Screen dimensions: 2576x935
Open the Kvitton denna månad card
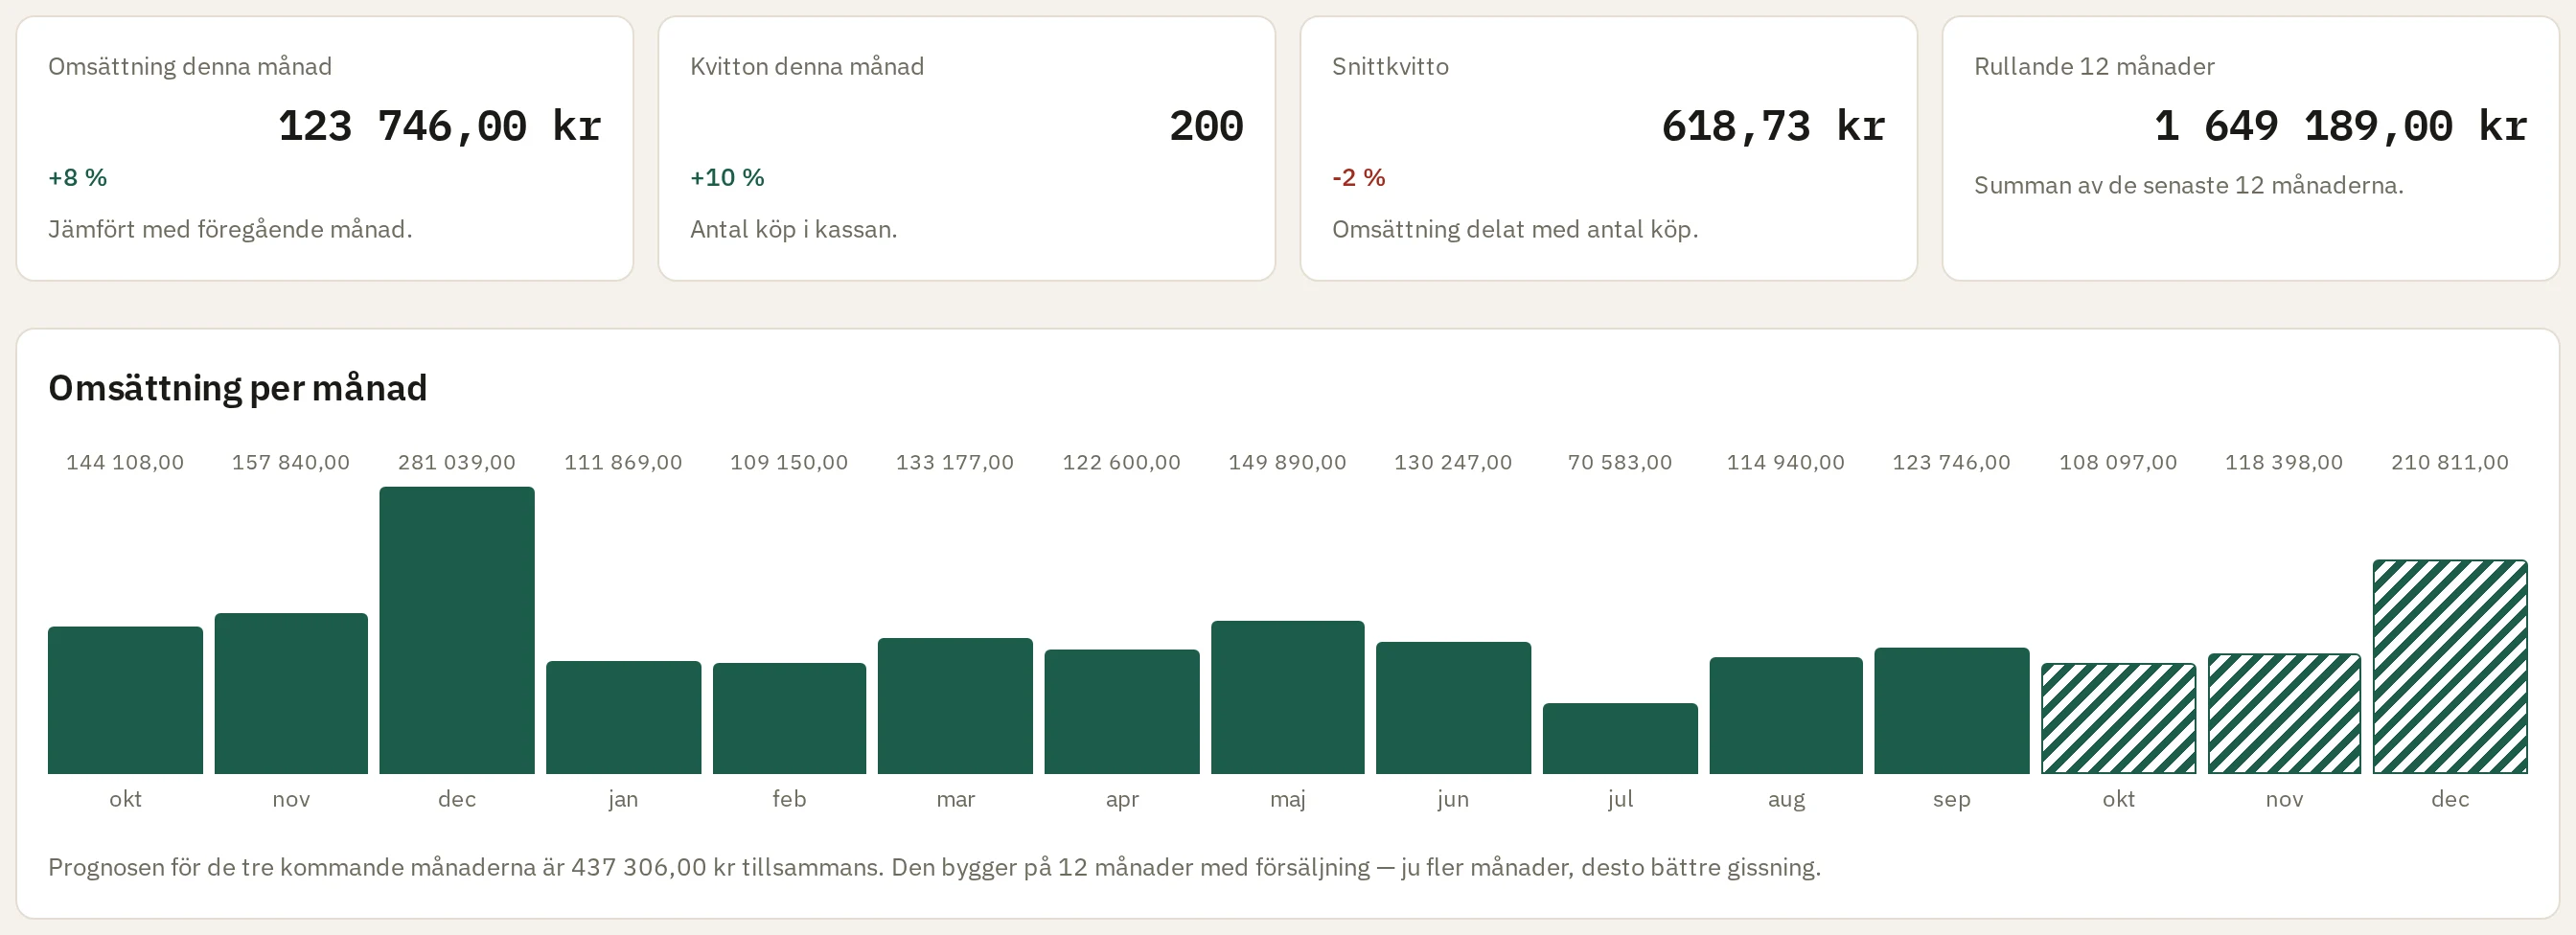(x=967, y=148)
